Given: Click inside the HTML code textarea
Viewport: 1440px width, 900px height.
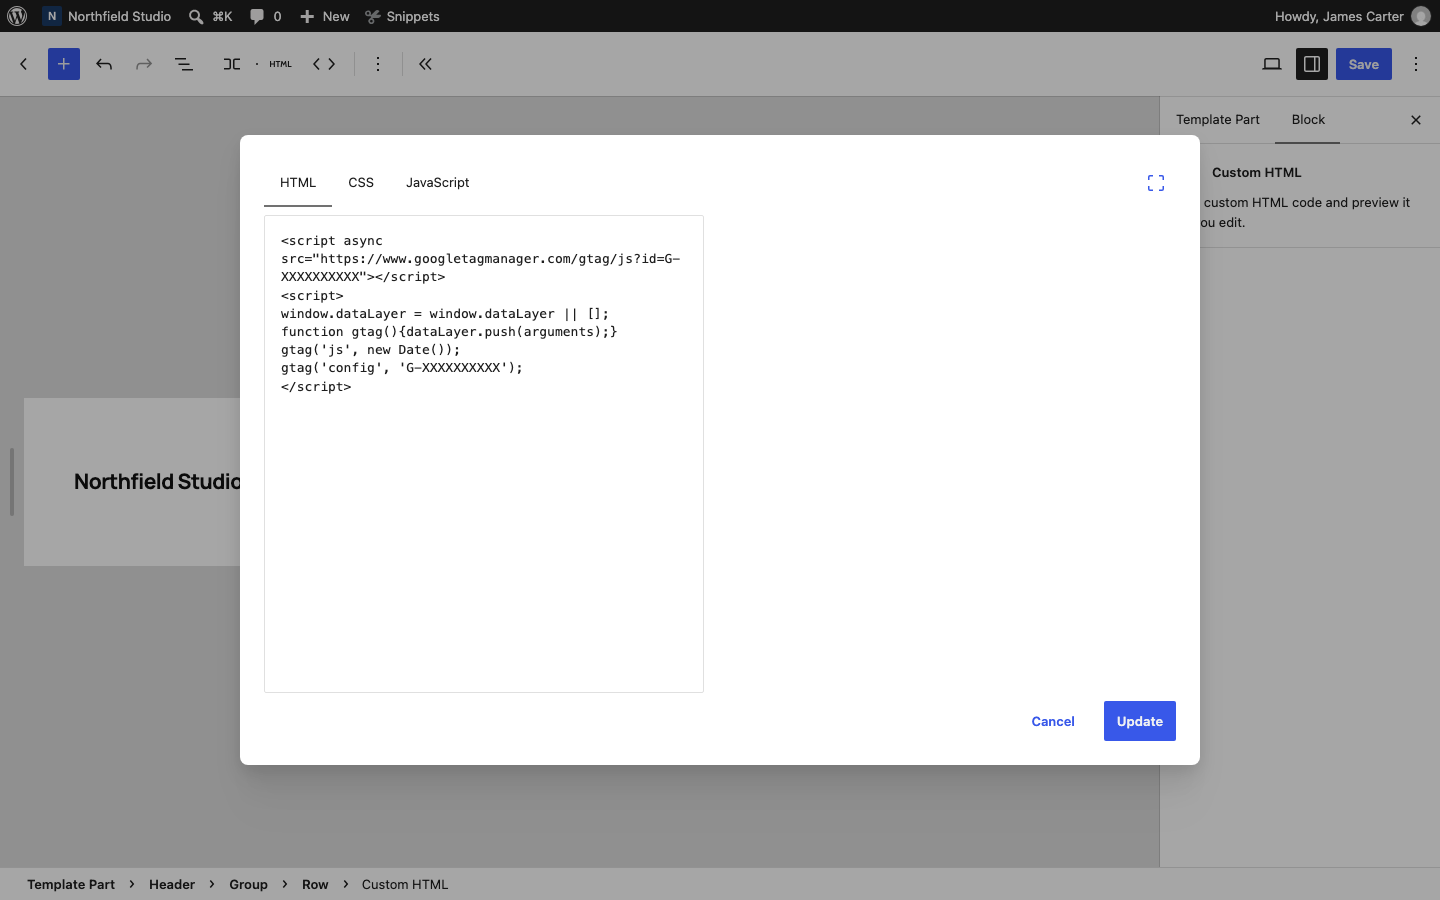Looking at the screenshot, I should (x=484, y=454).
